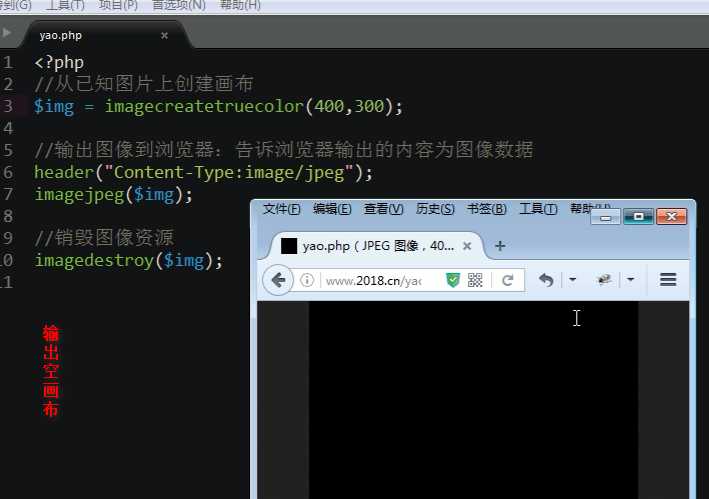Viewport: 709px width, 499px height.
Task: Open the 工具(T) menu in the editor
Action: point(65,5)
